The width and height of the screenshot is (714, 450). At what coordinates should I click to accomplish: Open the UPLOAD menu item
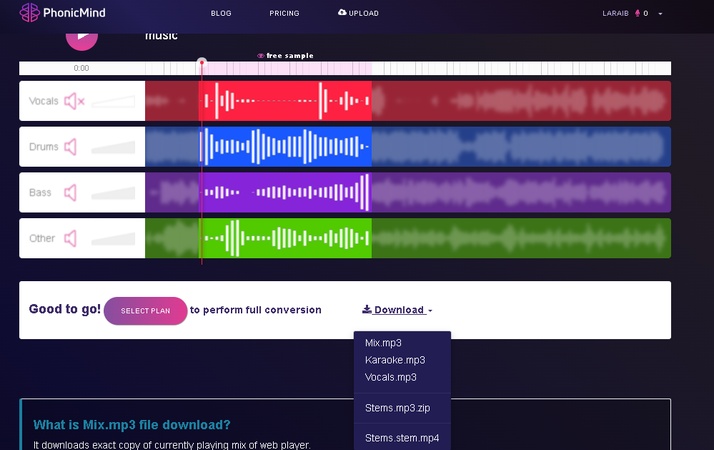coord(358,13)
